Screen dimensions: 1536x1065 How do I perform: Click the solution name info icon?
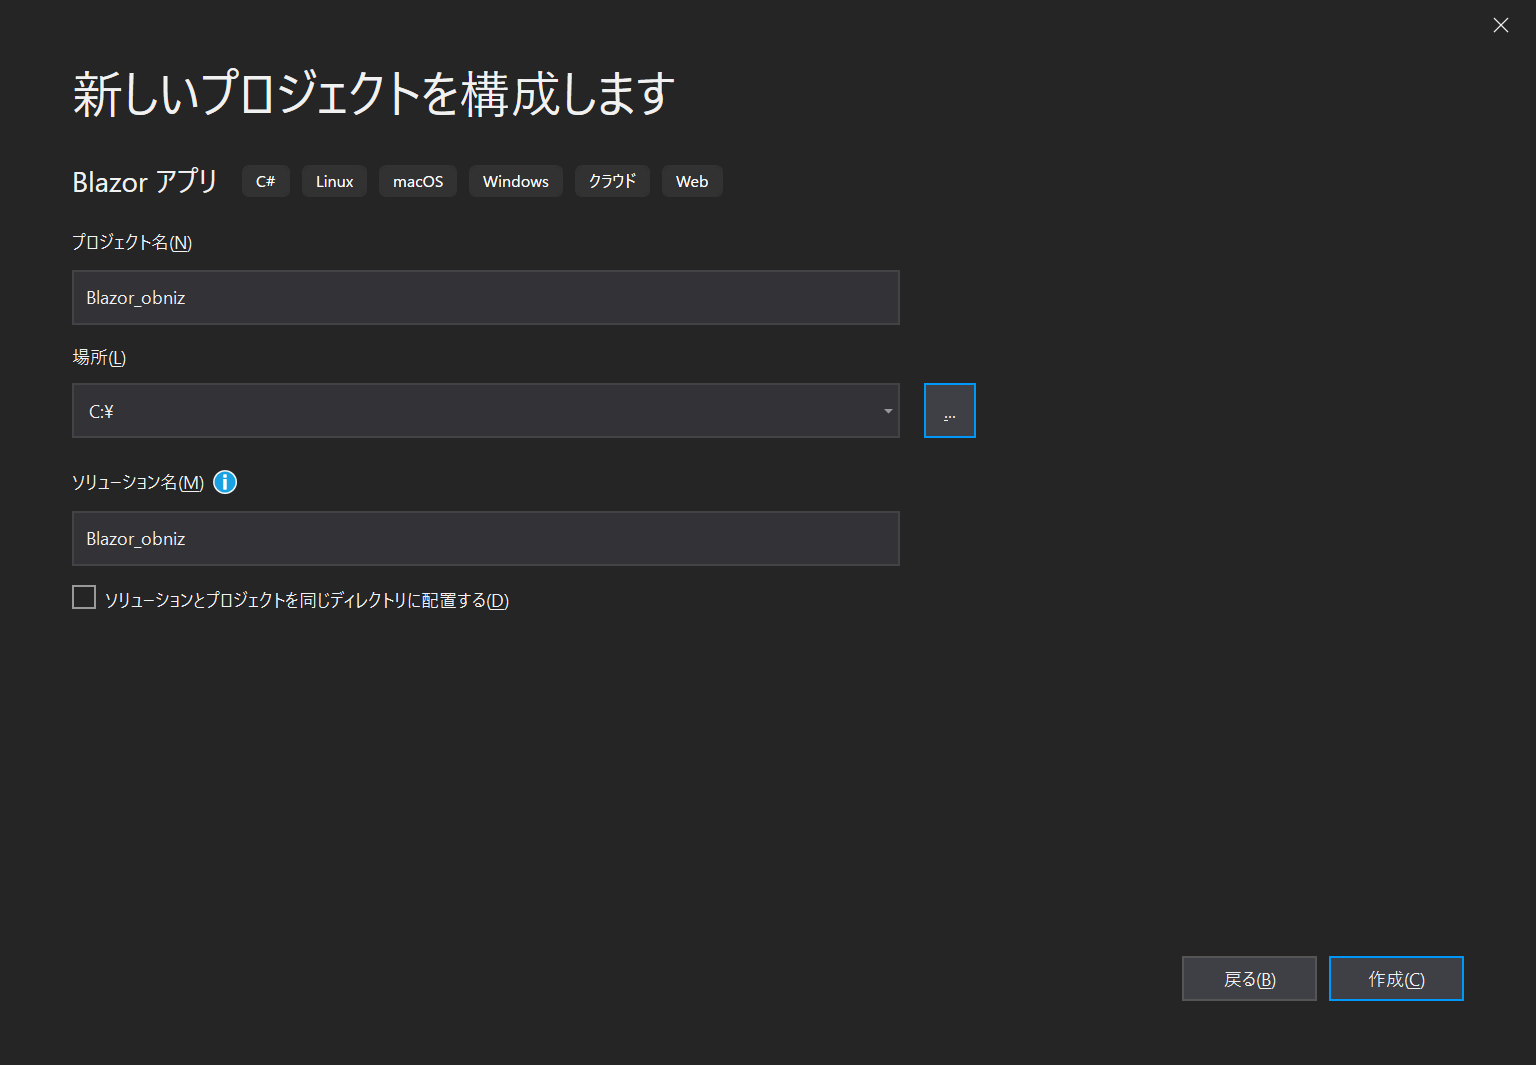coord(225,482)
